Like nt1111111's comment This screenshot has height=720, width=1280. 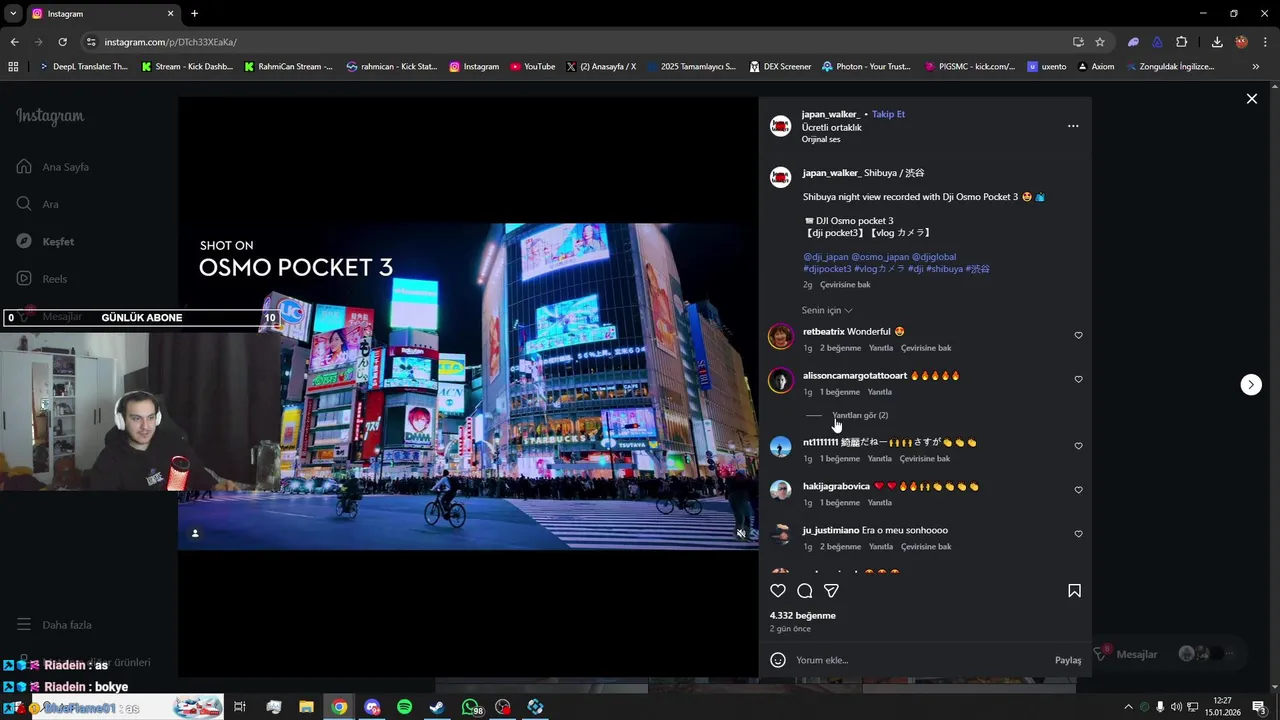(1078, 446)
